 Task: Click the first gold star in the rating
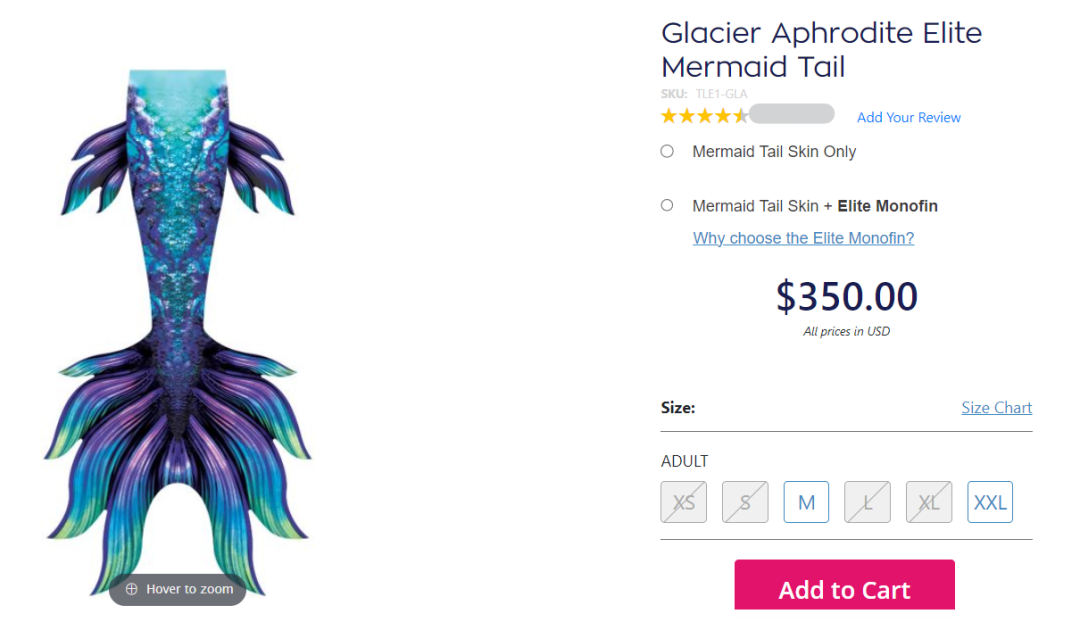(669, 116)
